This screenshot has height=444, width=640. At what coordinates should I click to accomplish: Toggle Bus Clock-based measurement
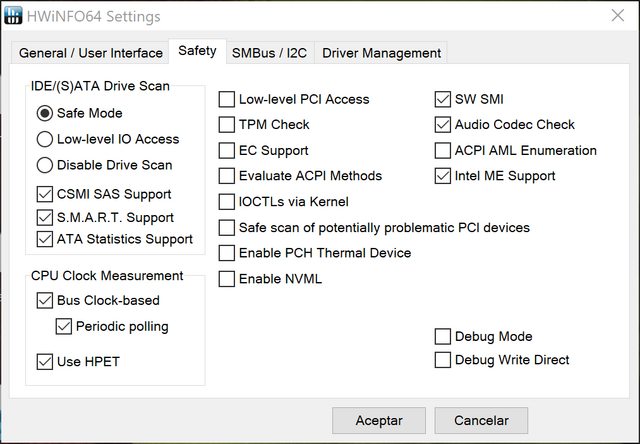(x=44, y=300)
